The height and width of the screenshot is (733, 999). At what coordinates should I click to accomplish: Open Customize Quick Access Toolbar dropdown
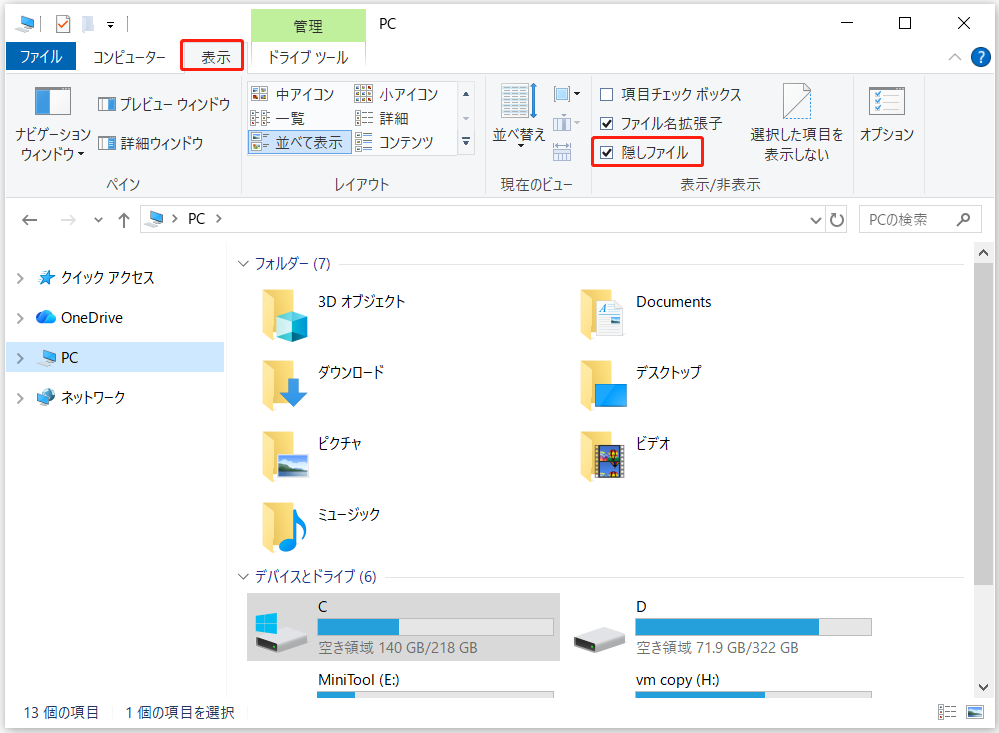[x=110, y=25]
